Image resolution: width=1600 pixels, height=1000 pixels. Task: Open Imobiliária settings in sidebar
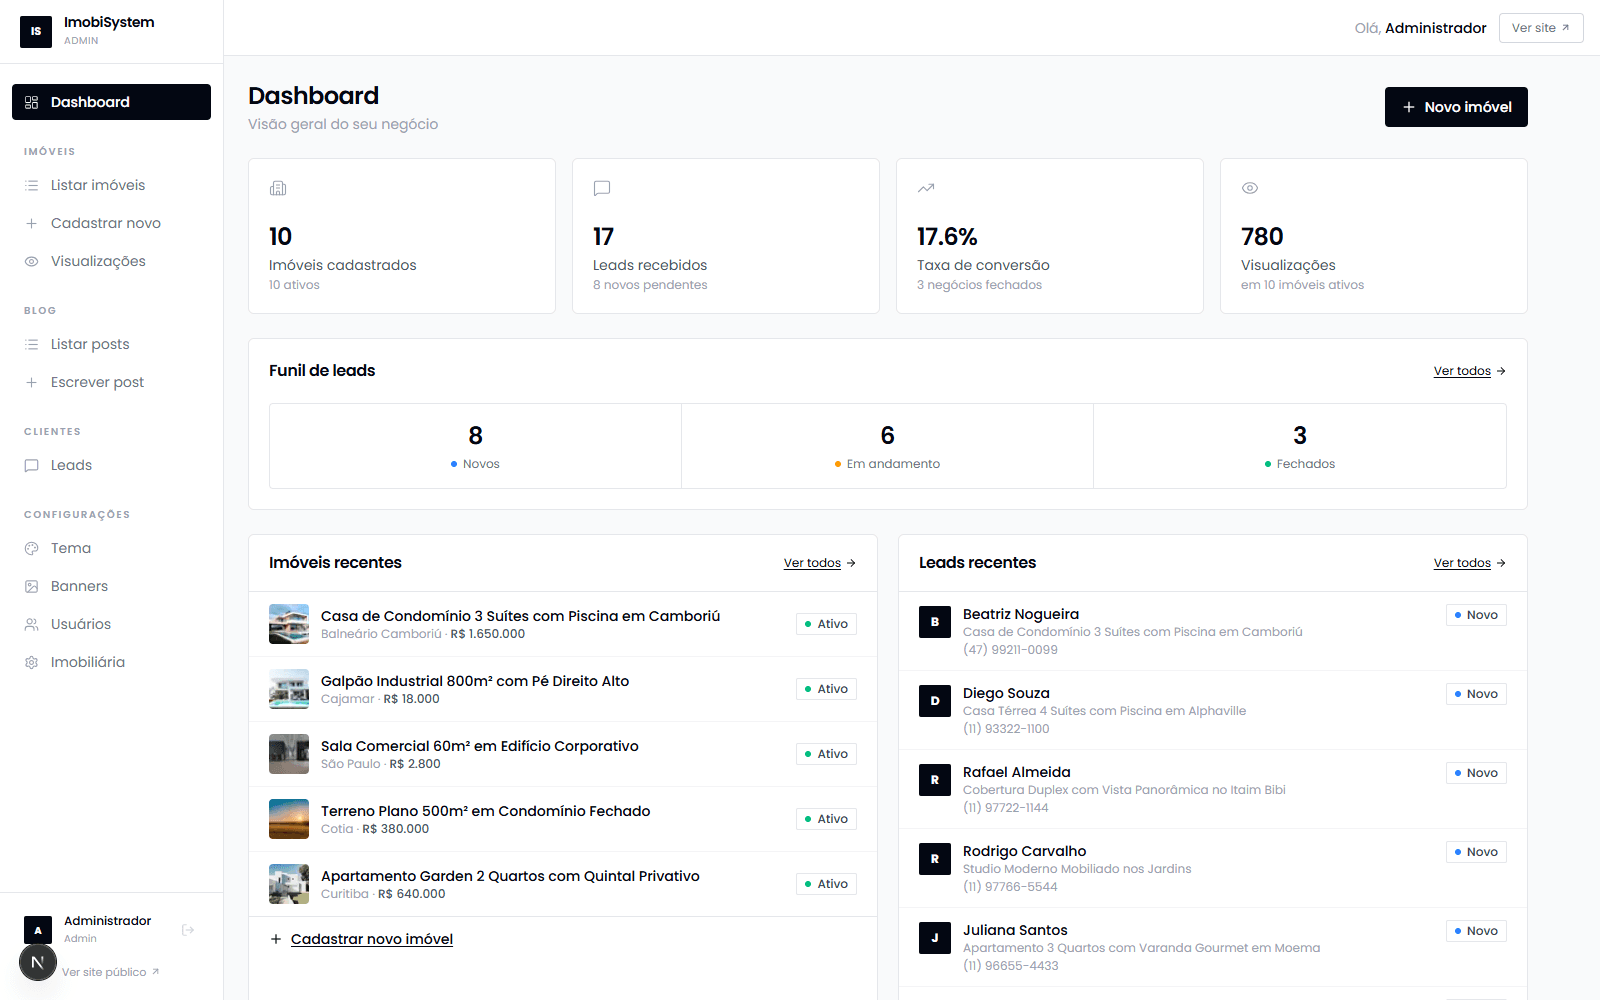coord(111,662)
